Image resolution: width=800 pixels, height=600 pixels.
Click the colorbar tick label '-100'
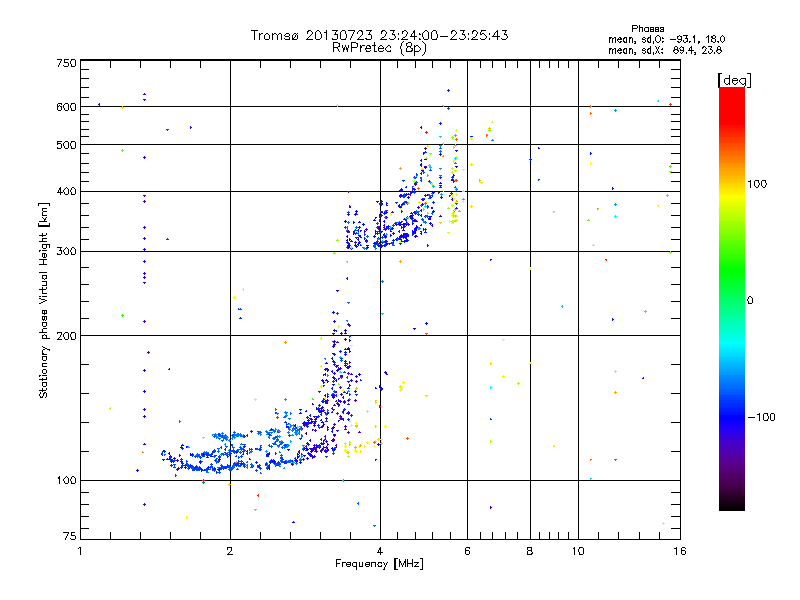tap(762, 417)
